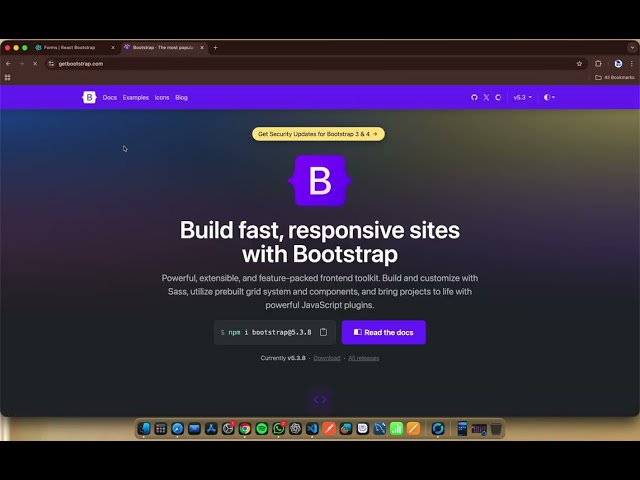The width and height of the screenshot is (640, 480).
Task: Open Spotify from the dock
Action: 262,429
